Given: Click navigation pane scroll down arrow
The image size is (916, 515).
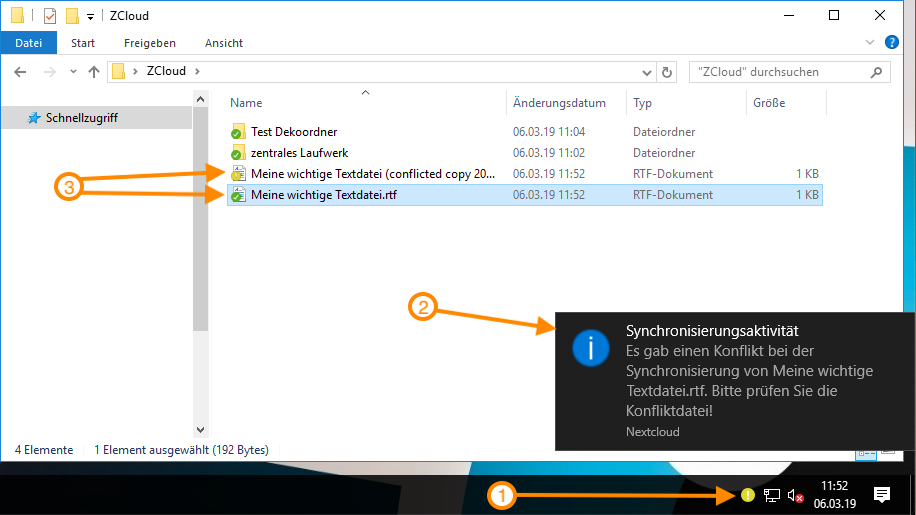Looking at the screenshot, I should [200, 430].
